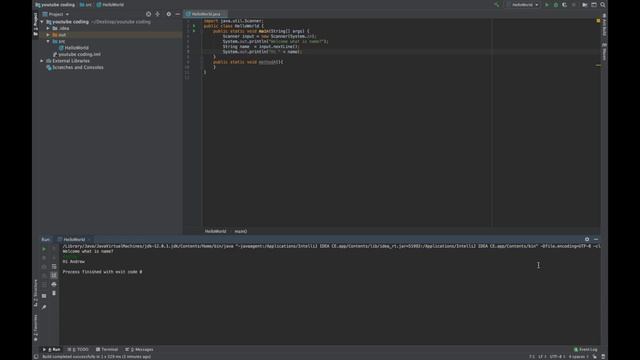Toggle the Ant Build right side tab
The image size is (640, 360).
point(604,24)
